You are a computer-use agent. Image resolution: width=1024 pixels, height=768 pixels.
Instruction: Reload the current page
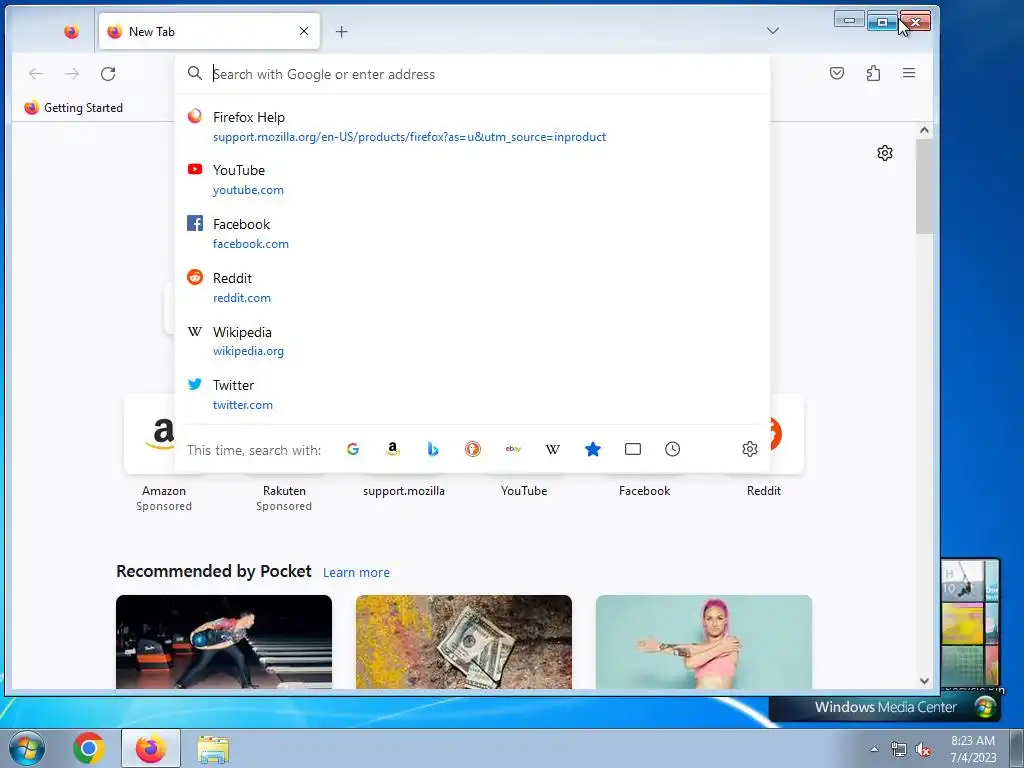tap(108, 74)
